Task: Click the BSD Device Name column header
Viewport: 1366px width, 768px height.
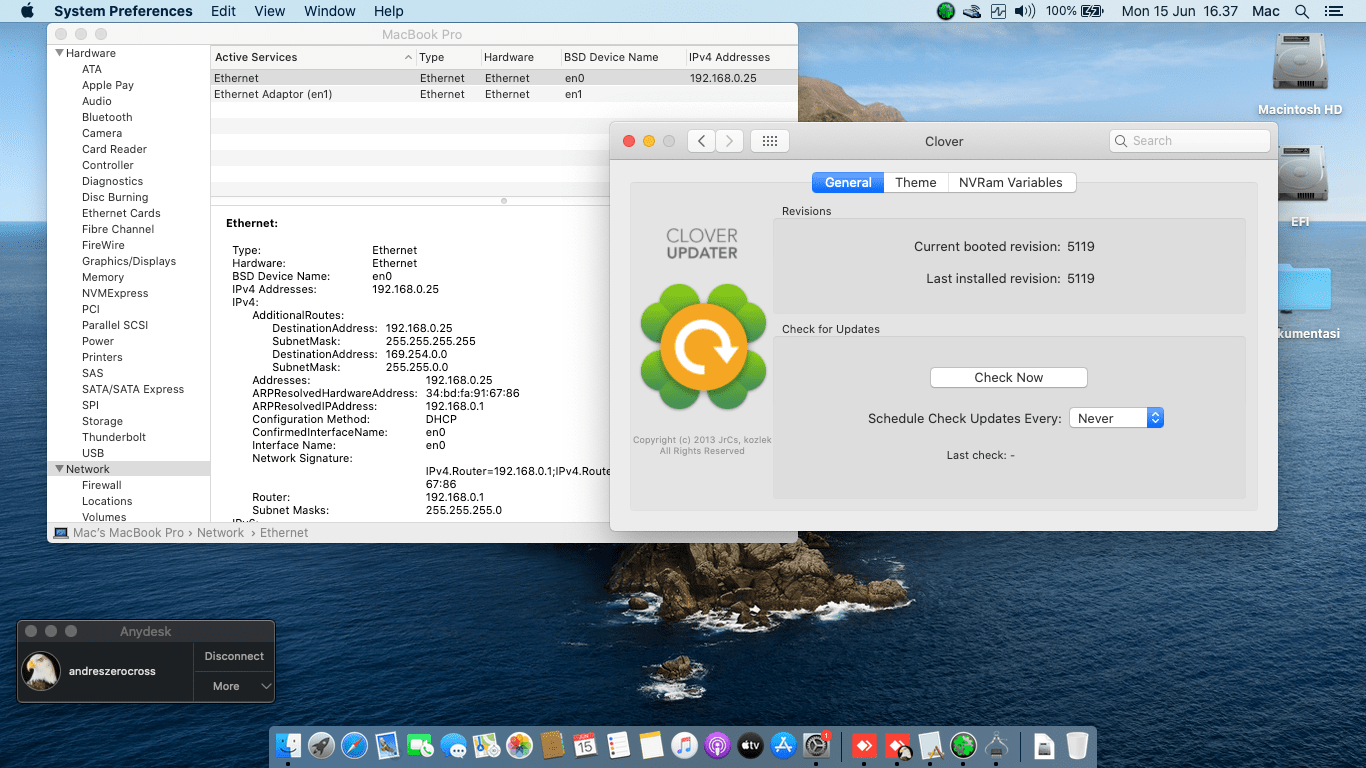Action: tap(622, 57)
